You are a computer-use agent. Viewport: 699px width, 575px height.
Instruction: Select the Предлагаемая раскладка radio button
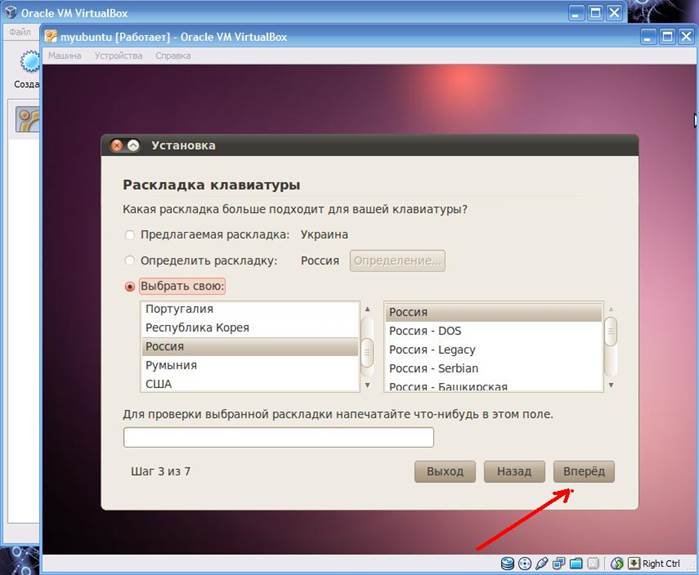point(129,235)
